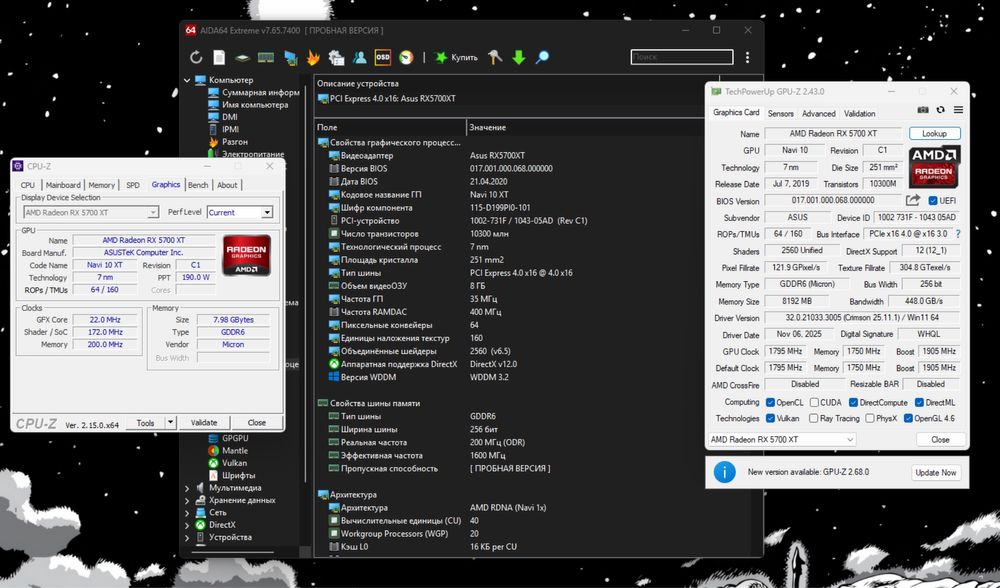This screenshot has width=1000, height=588.
Task: Click the AIDA64 search input field
Action: point(682,57)
